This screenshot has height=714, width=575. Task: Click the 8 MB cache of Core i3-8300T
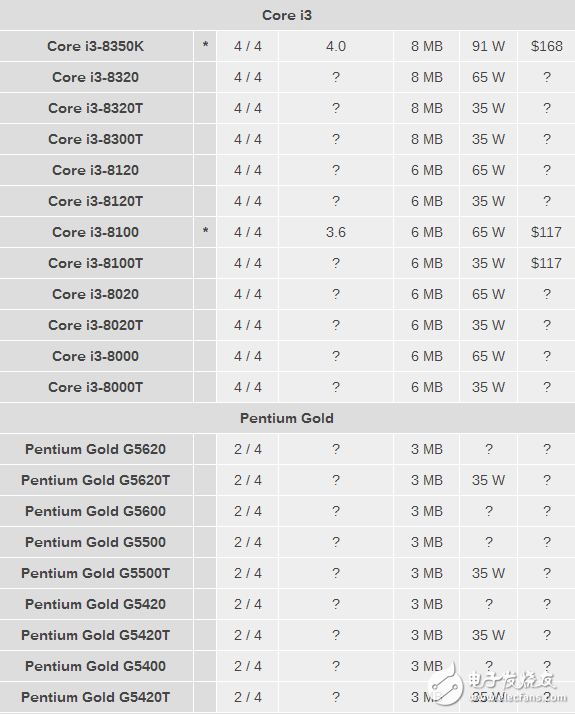[427, 139]
